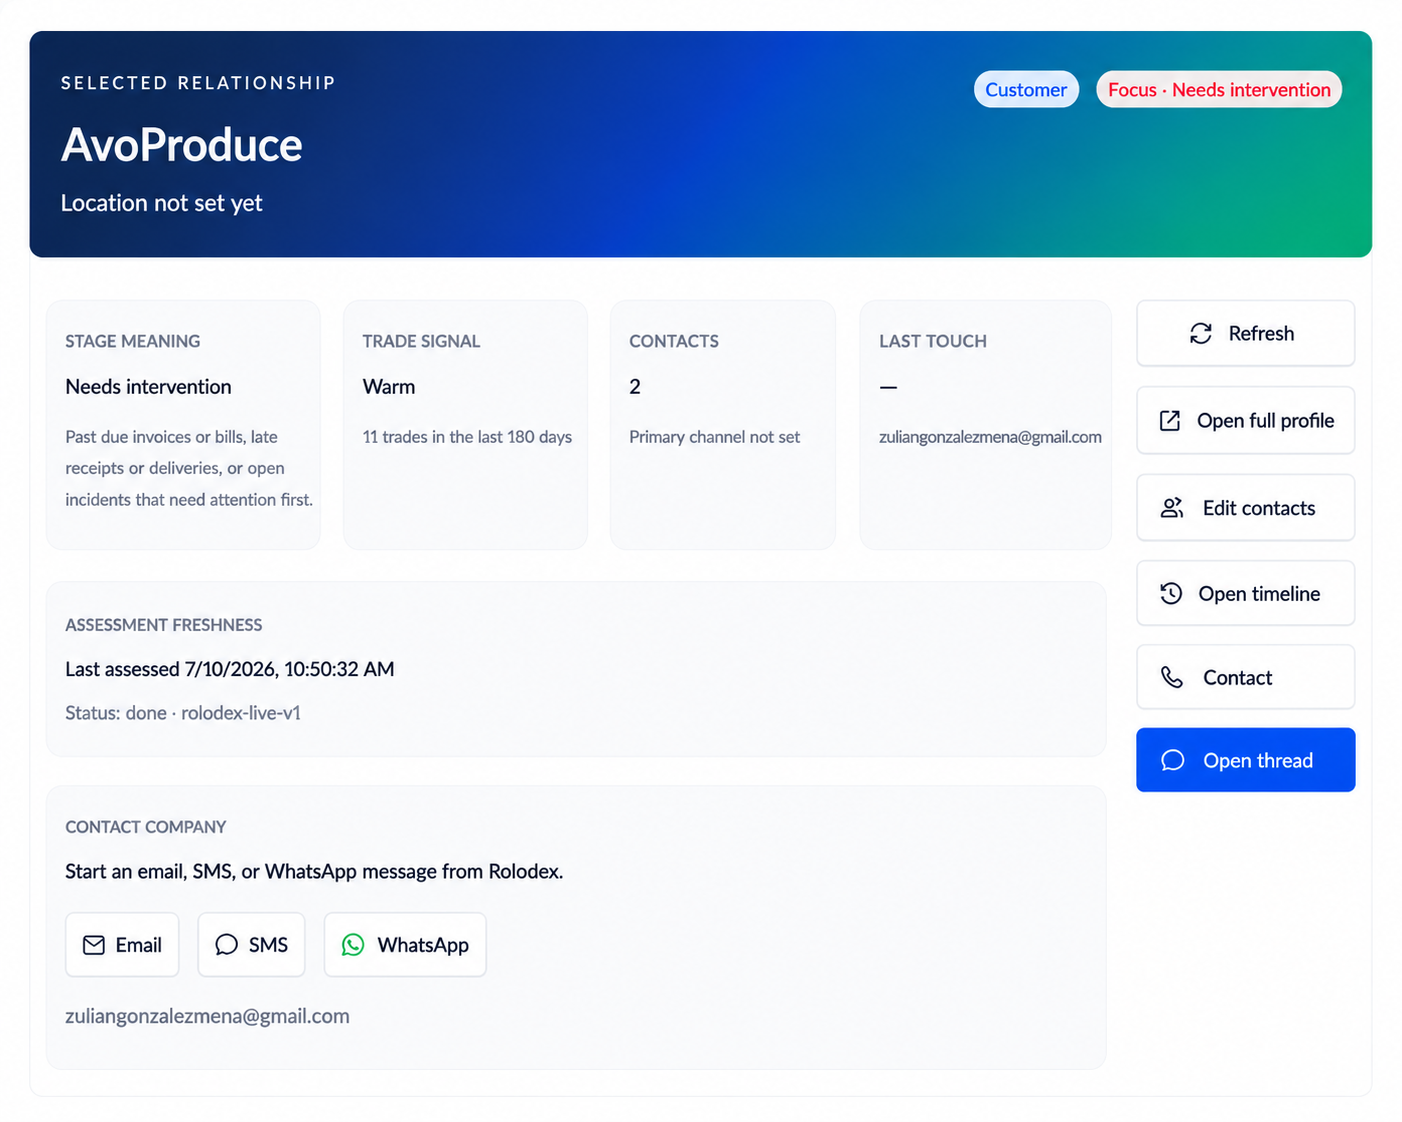The width and height of the screenshot is (1402, 1122).
Task: Click the 'CONTACT COMPANY' section label
Action: pos(146,827)
